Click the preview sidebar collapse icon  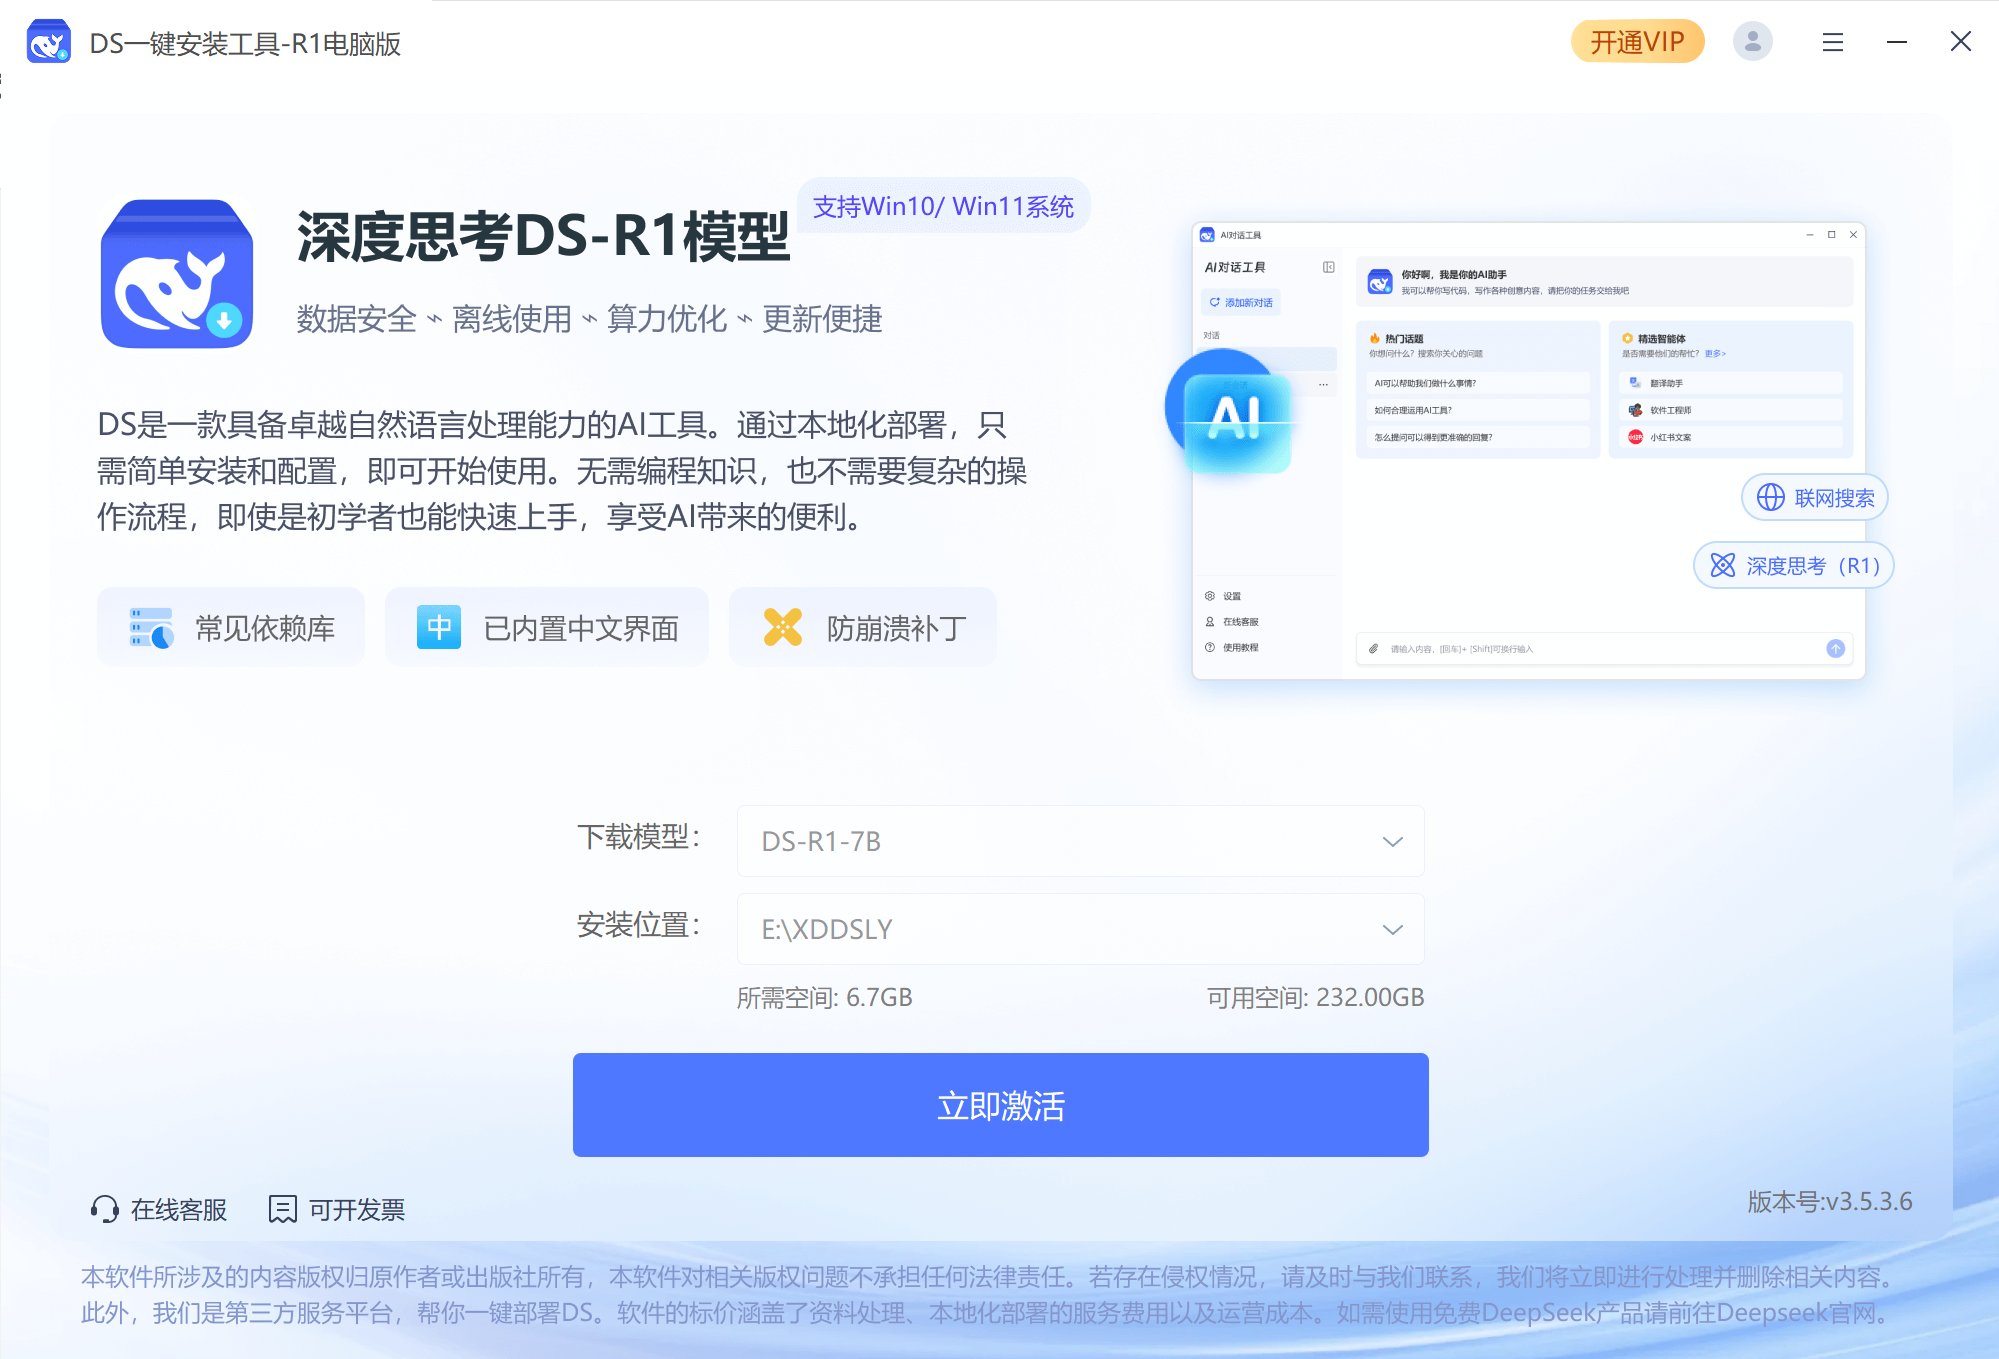pos(1328,267)
